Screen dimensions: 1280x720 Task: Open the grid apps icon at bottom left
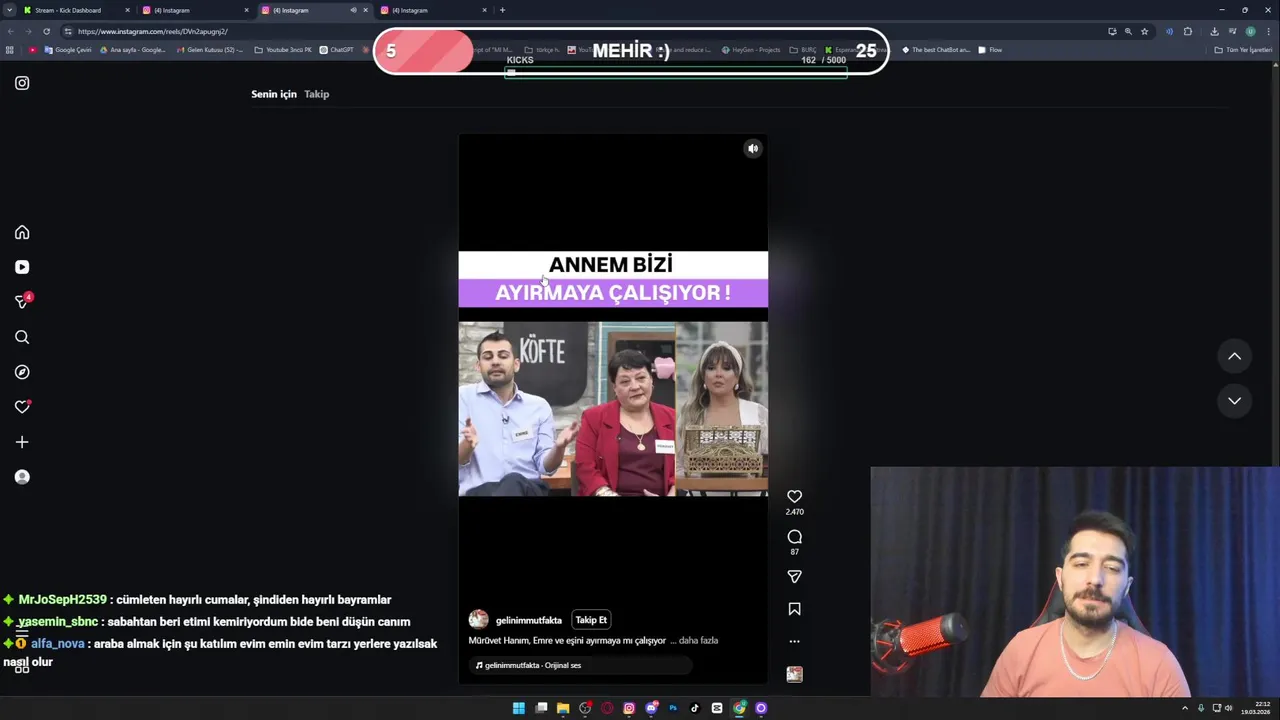pos(22,667)
